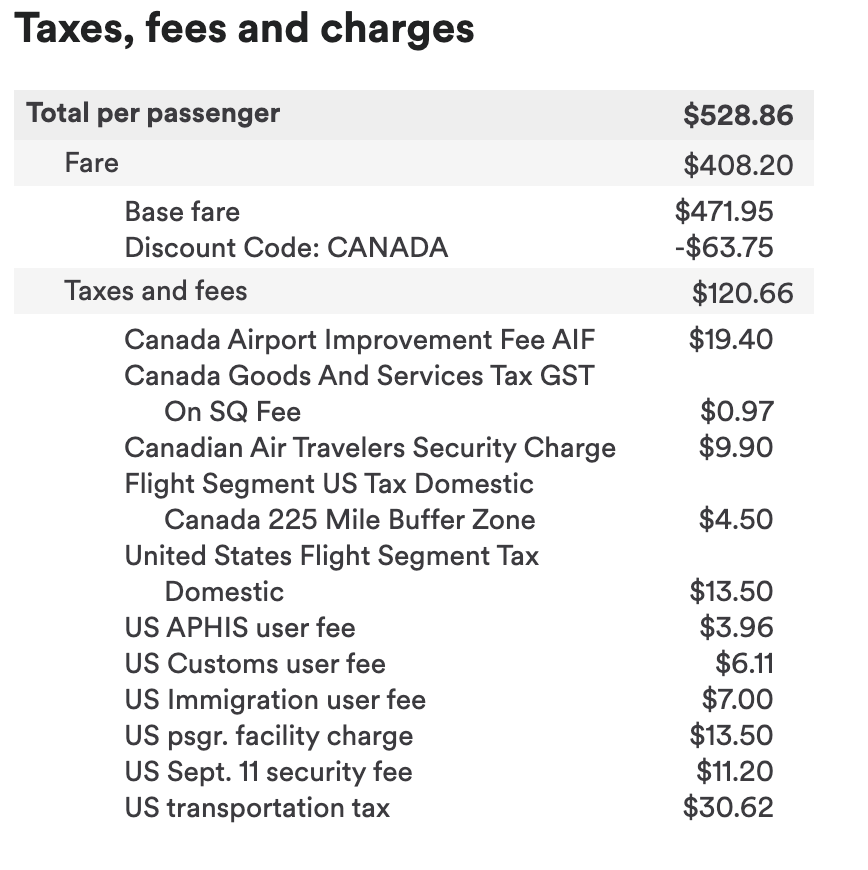The height and width of the screenshot is (870, 868).
Task: Select the Base fare line
Action: click(x=182, y=211)
